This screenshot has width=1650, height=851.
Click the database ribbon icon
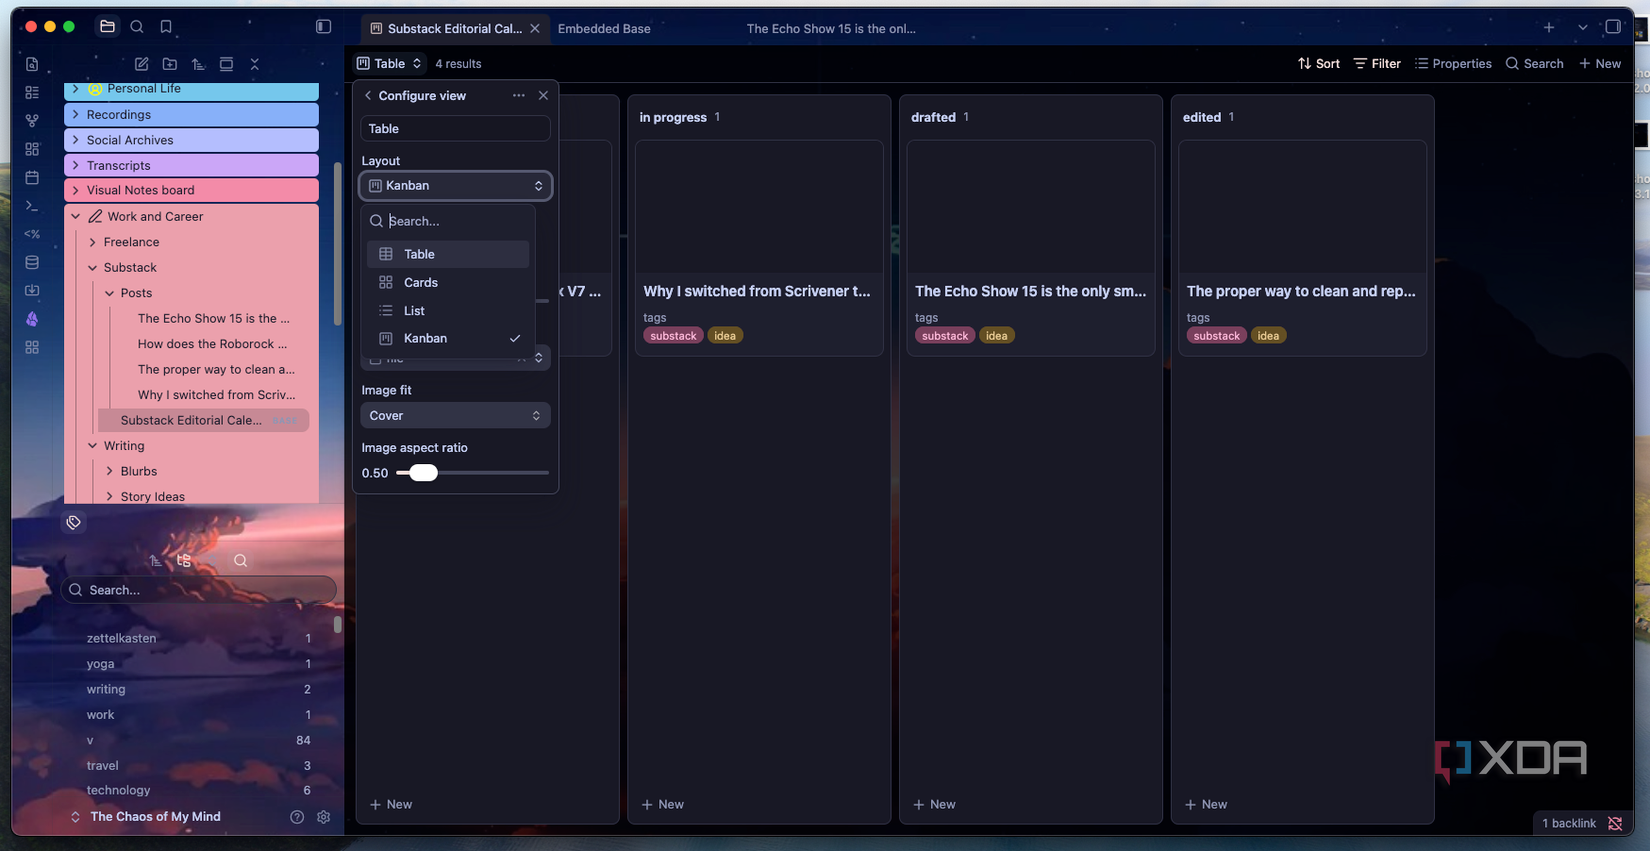(x=32, y=262)
